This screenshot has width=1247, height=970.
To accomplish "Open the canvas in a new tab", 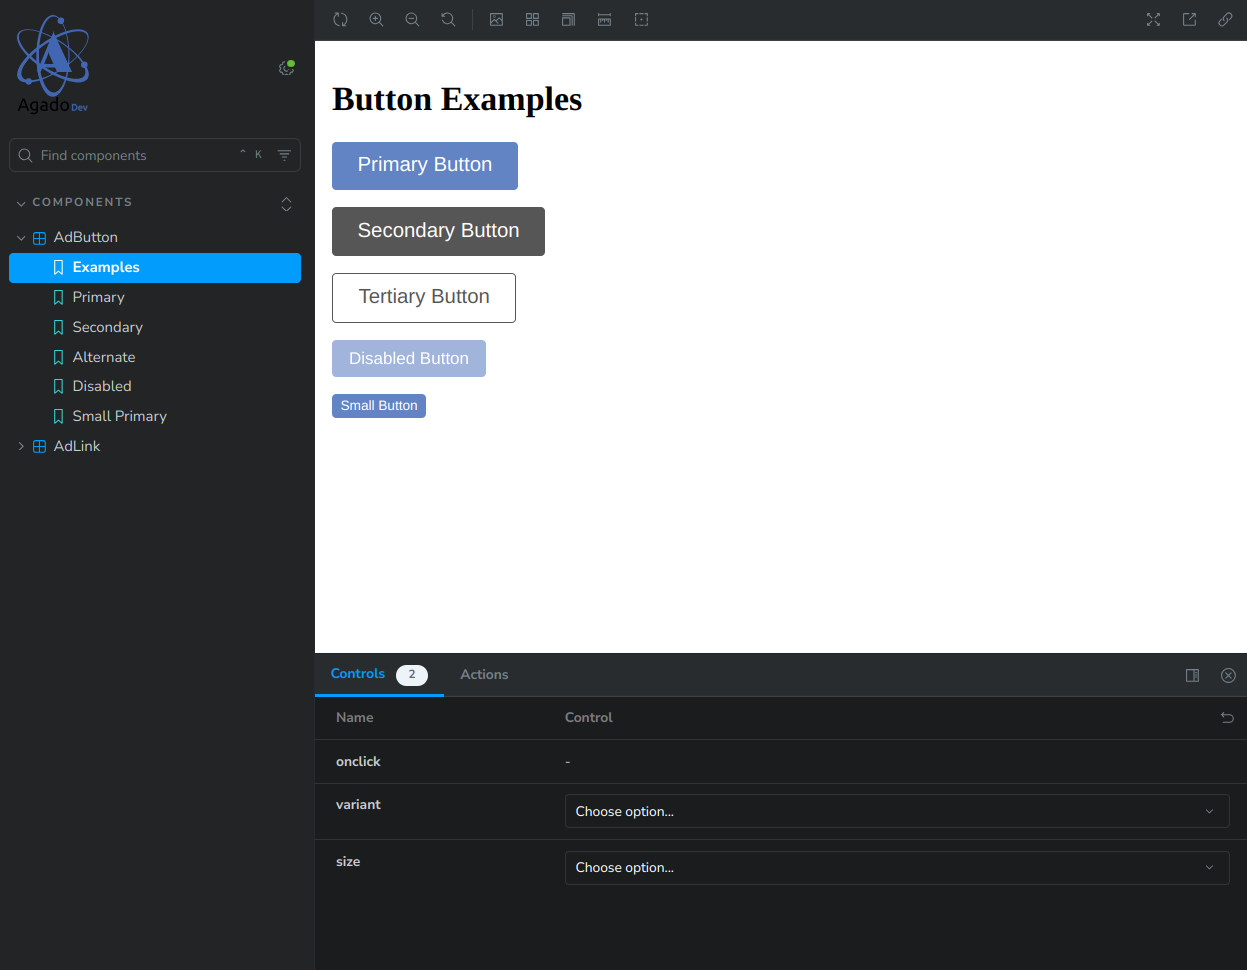I will click(x=1189, y=19).
